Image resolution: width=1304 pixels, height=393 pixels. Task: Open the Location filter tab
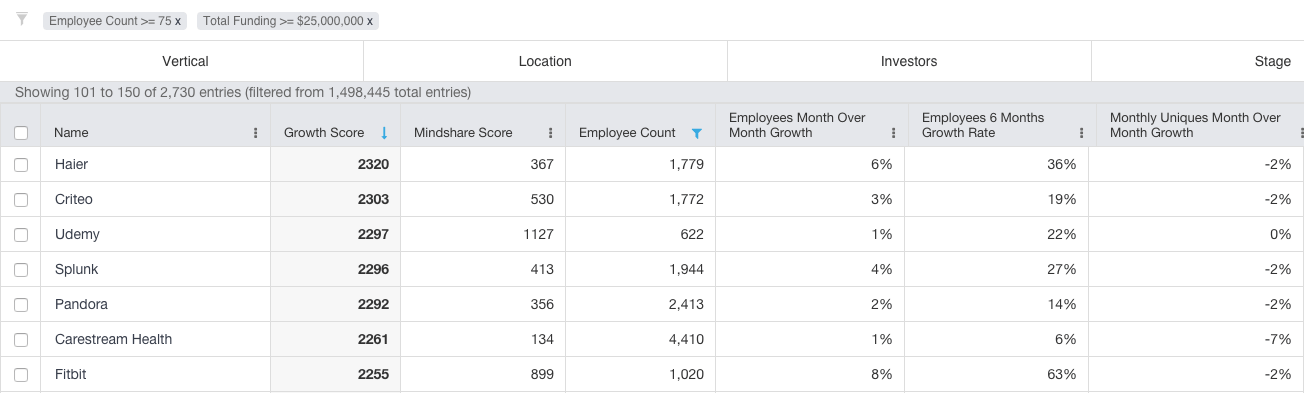pyautogui.click(x=545, y=61)
